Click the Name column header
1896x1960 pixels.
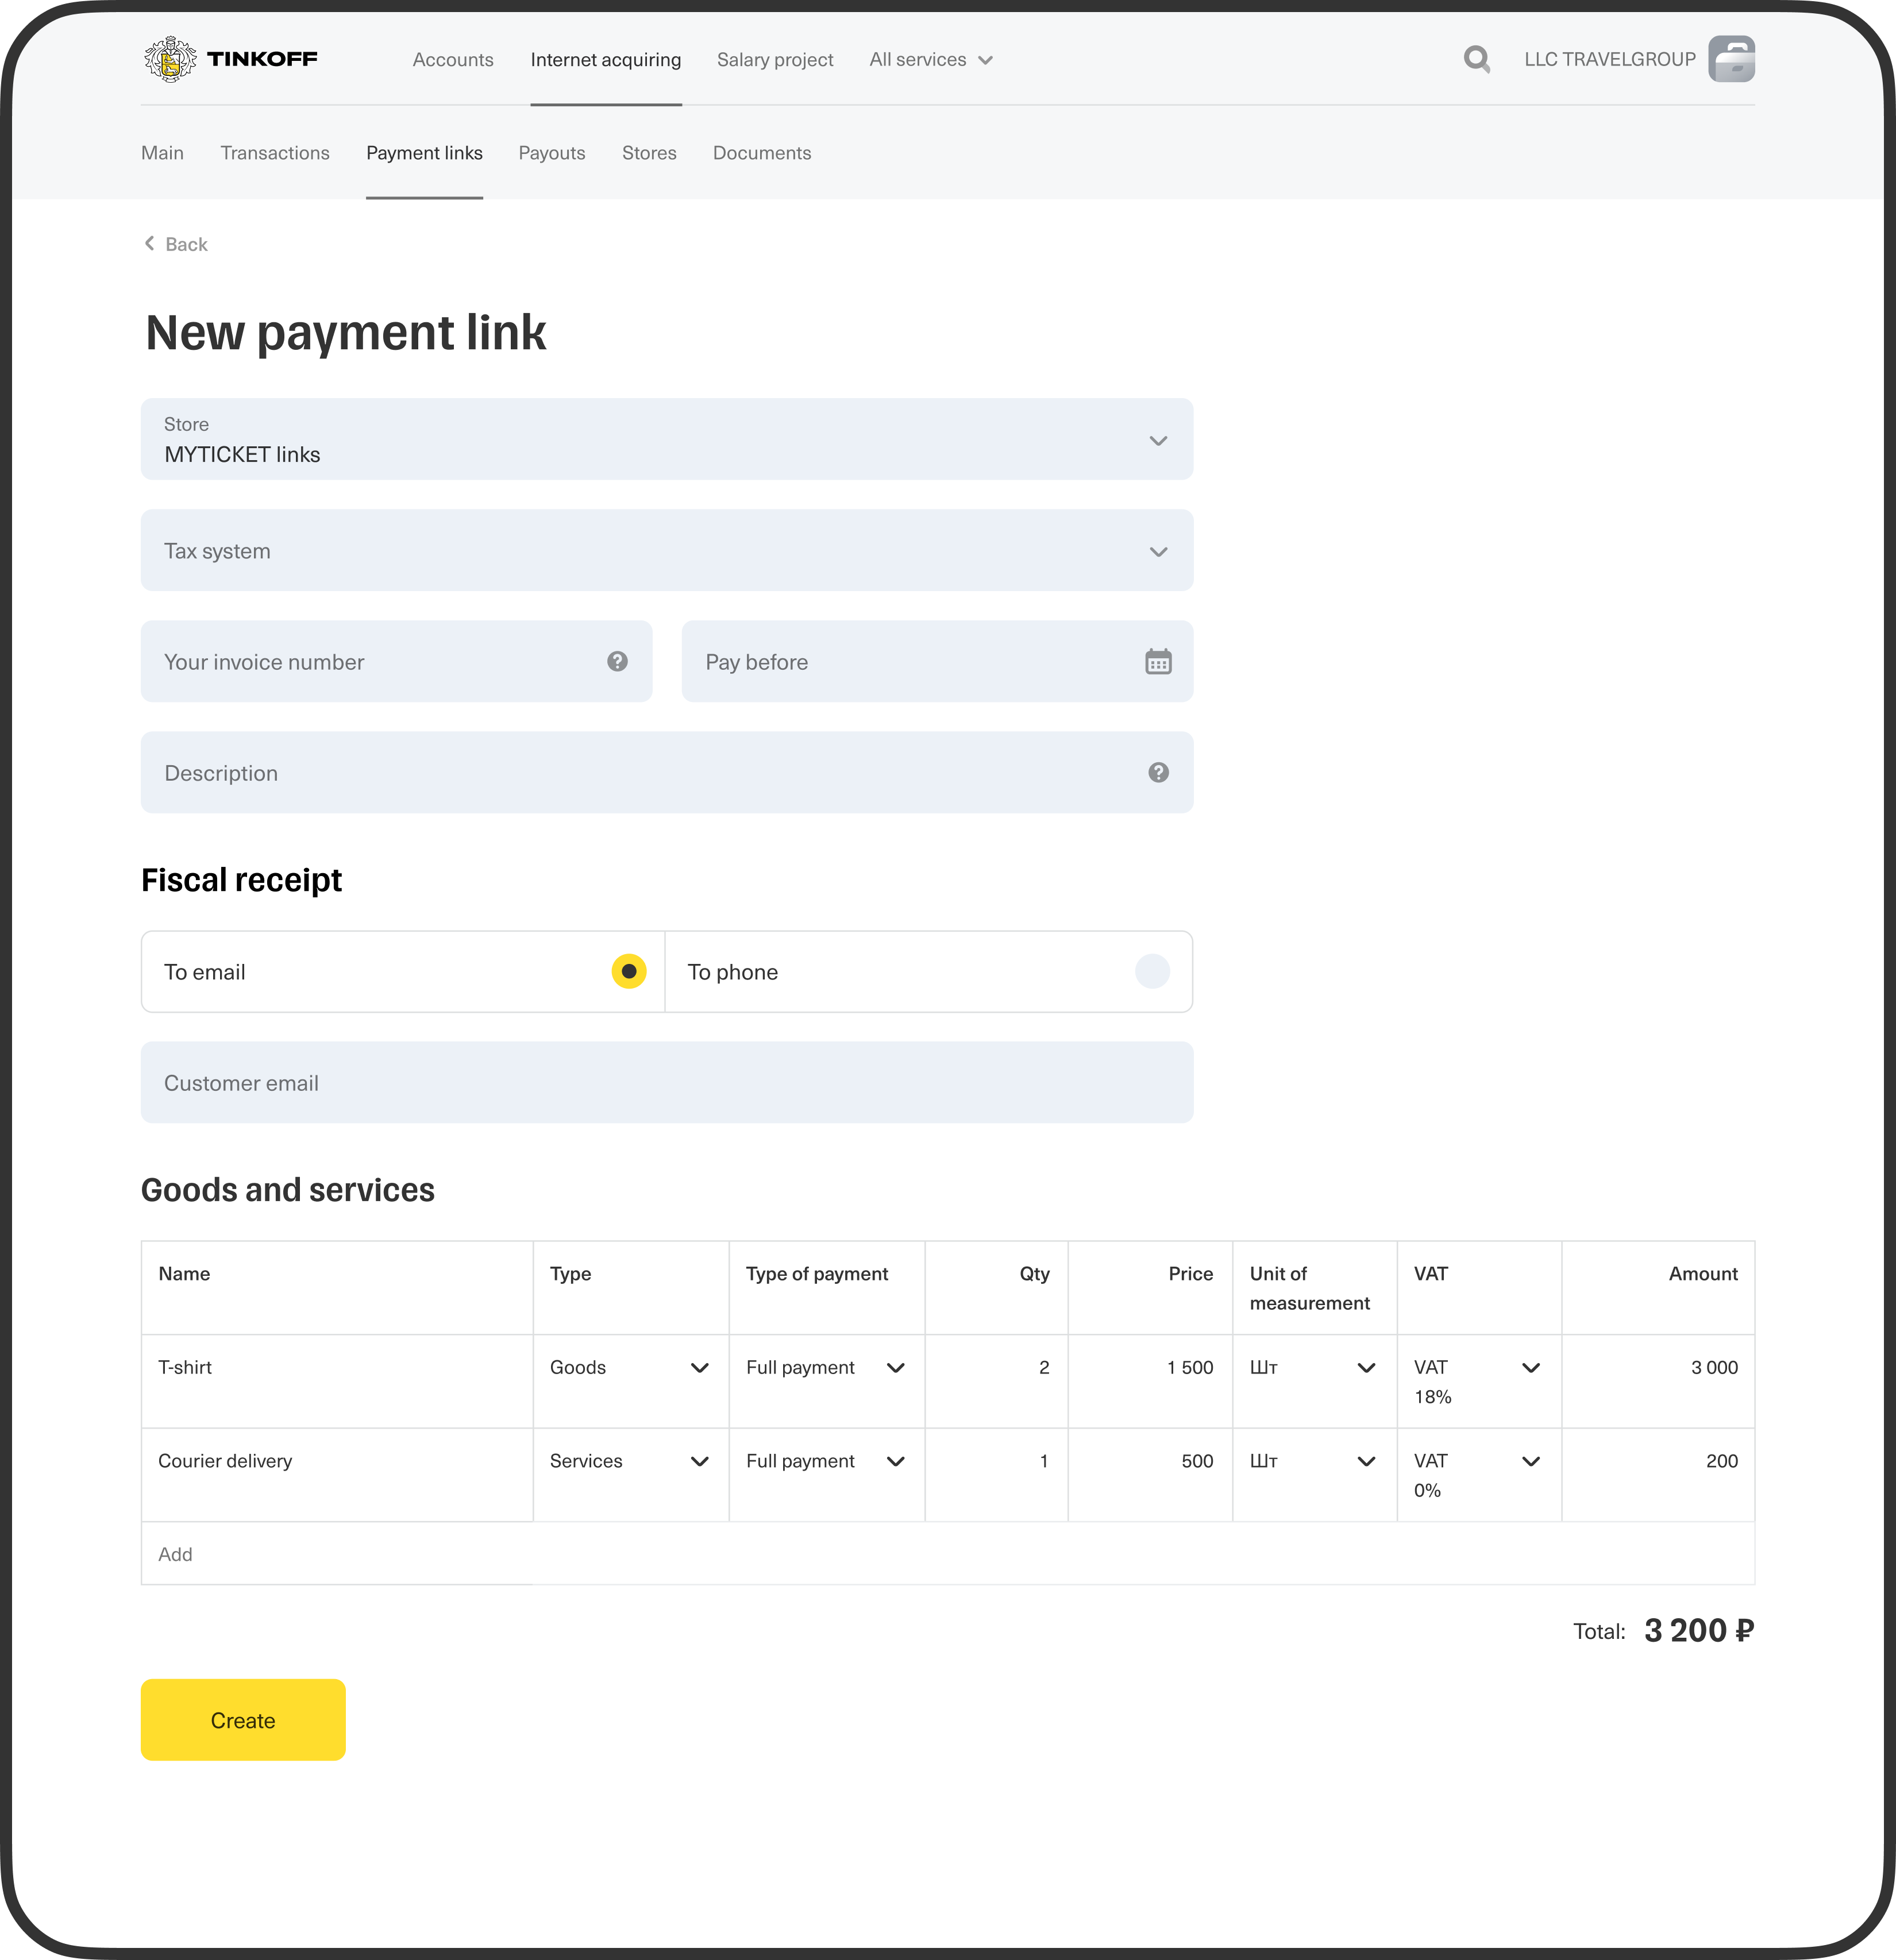pyautogui.click(x=184, y=1273)
